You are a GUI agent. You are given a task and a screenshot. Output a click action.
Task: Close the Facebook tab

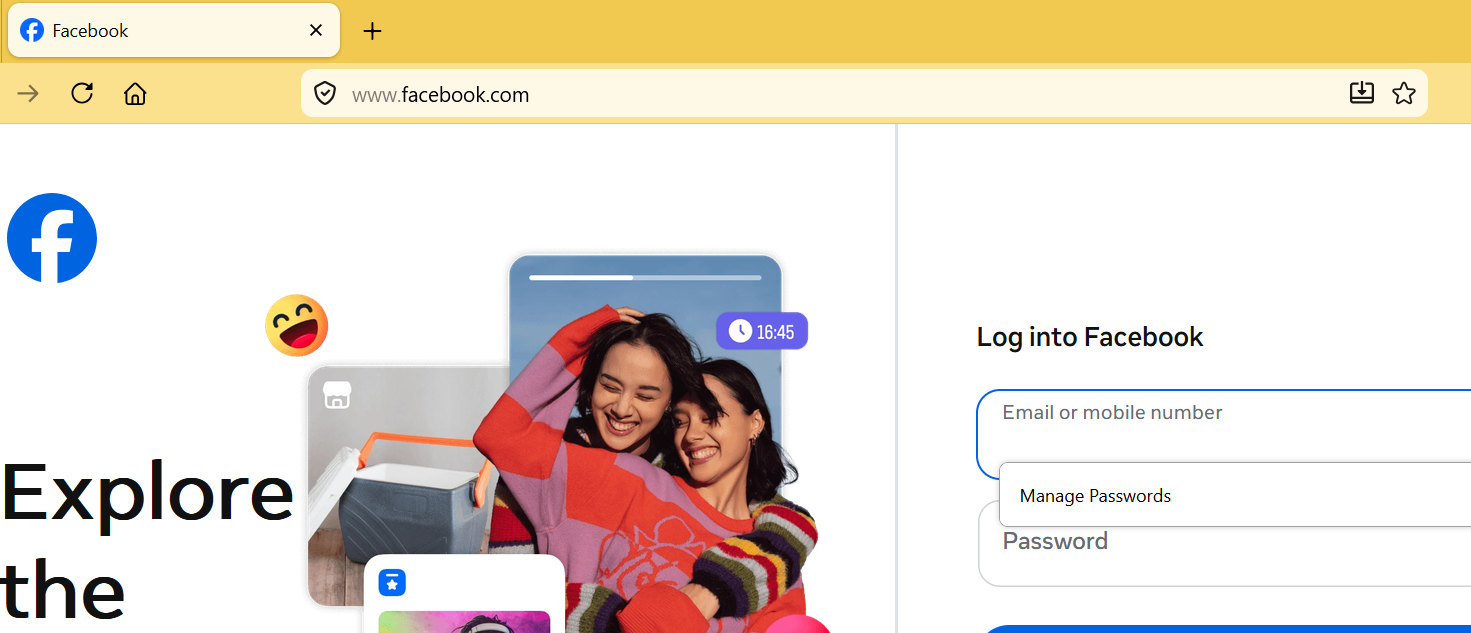pos(316,30)
